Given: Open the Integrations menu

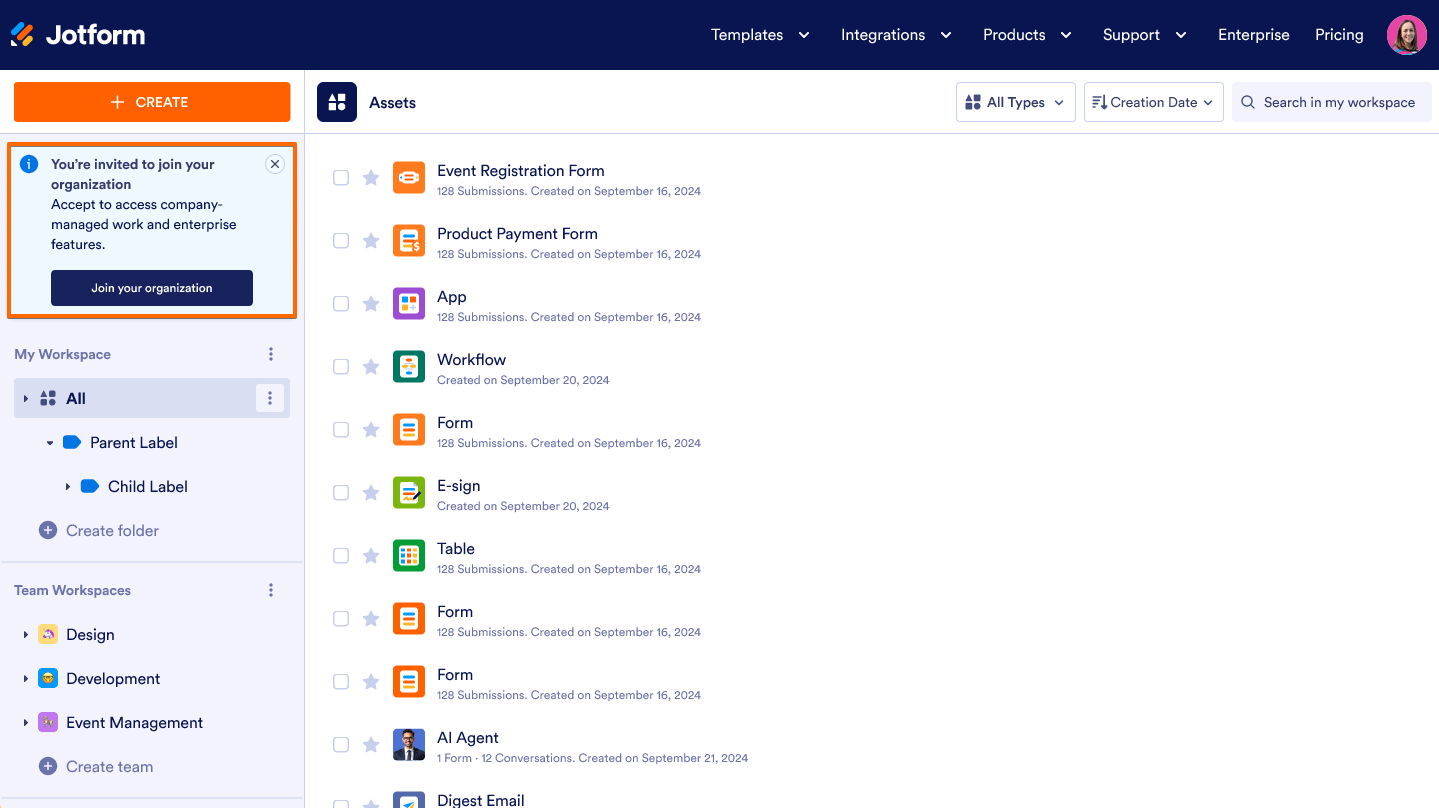Looking at the screenshot, I should point(896,35).
